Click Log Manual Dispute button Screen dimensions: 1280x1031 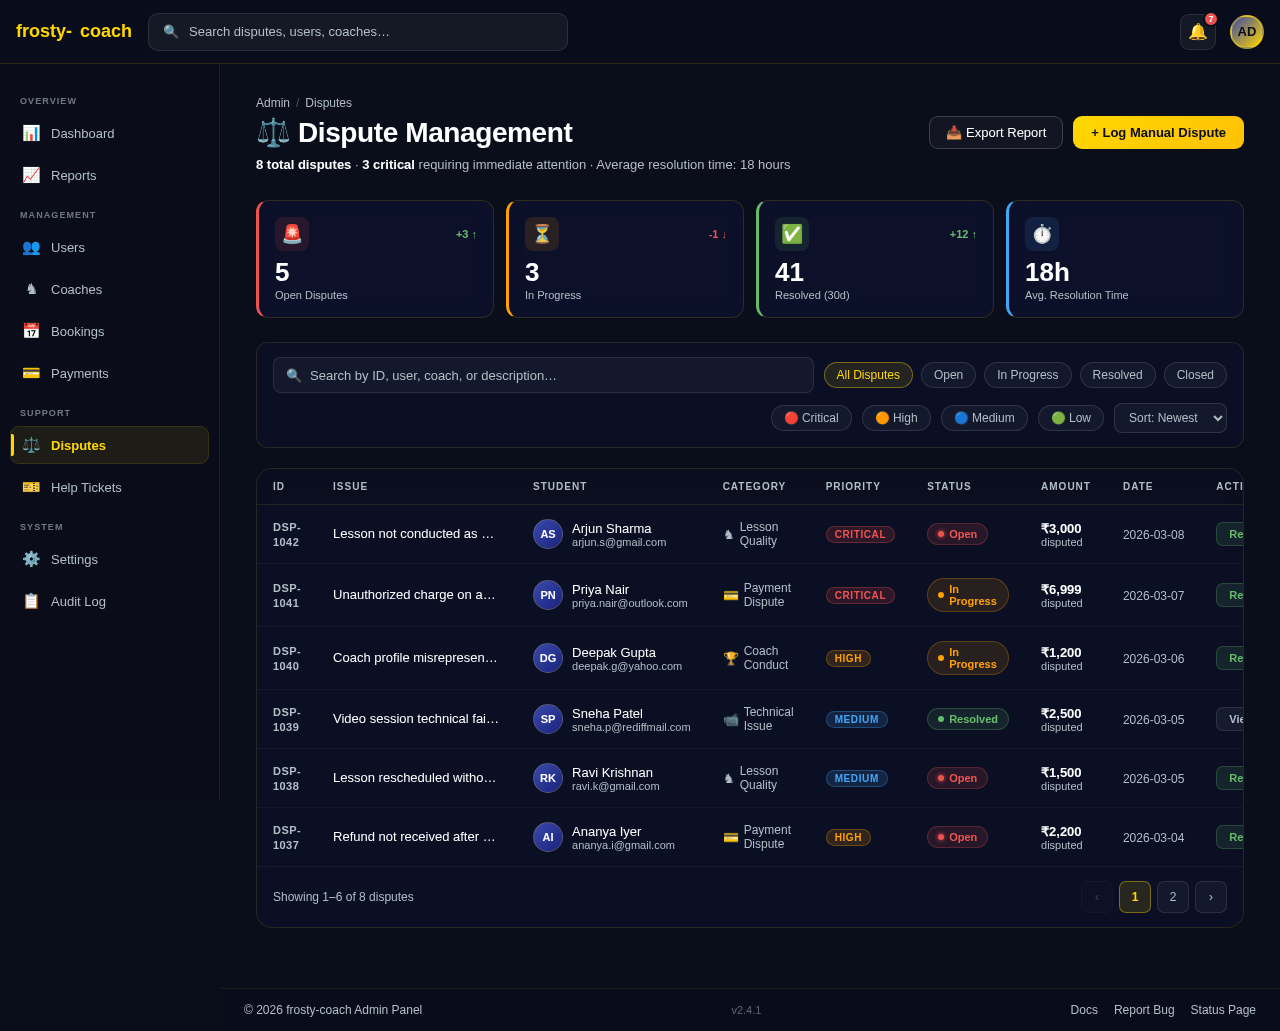pos(1158,132)
